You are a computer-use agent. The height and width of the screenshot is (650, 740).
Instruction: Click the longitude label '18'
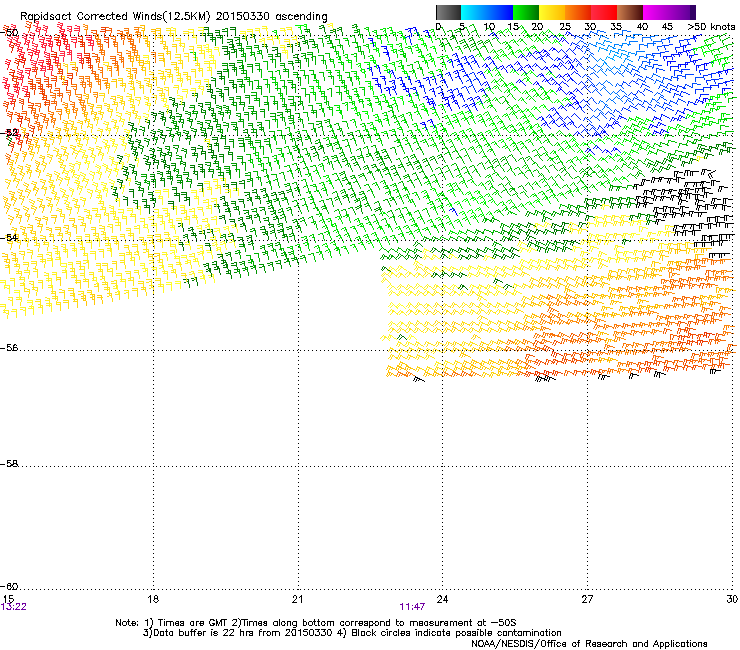(x=153, y=599)
